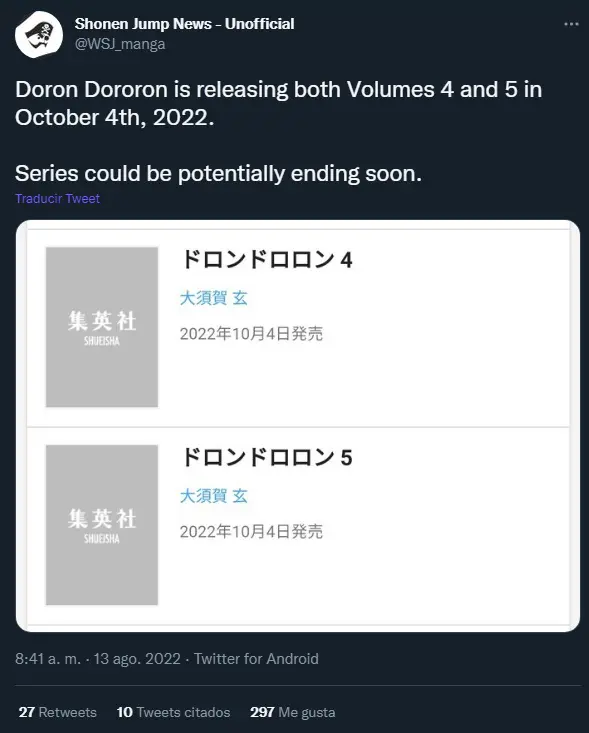View the 27 Retweets list
Viewport: 589px width, 733px height.
click(57, 712)
